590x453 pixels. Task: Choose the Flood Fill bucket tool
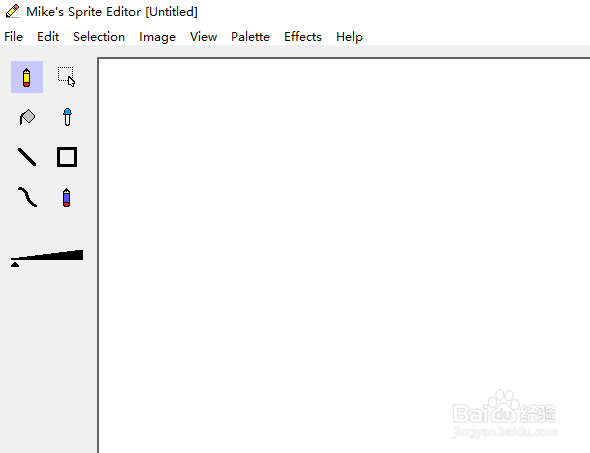coord(27,117)
